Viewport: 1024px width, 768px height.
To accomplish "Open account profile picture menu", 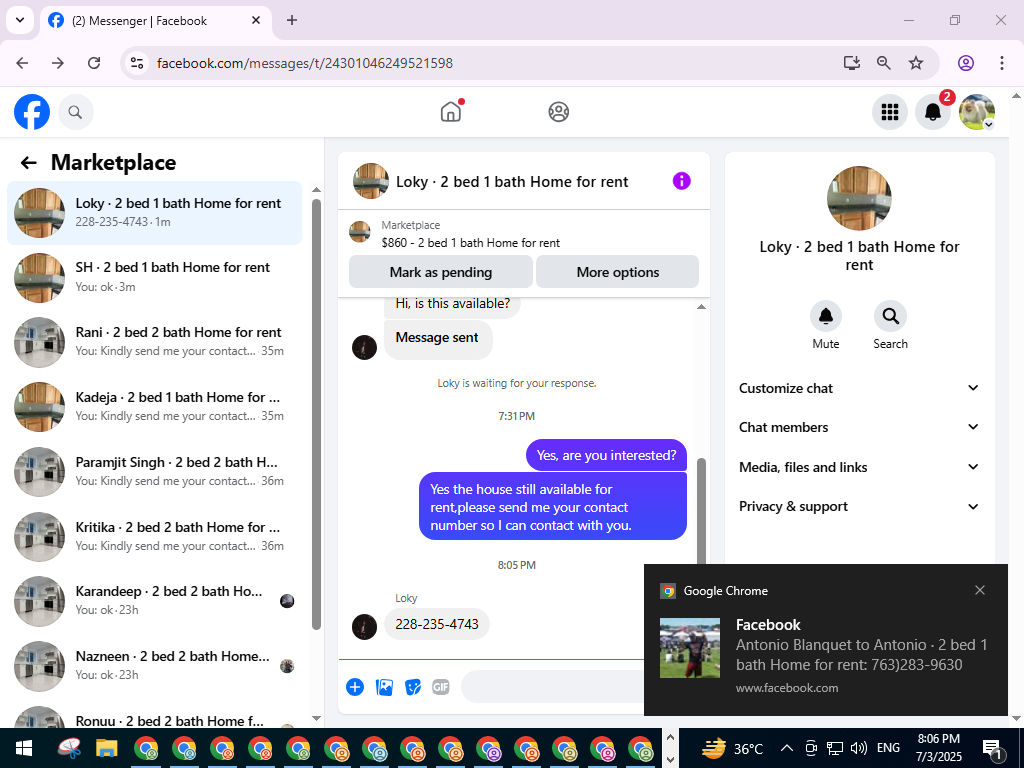I will (976, 112).
